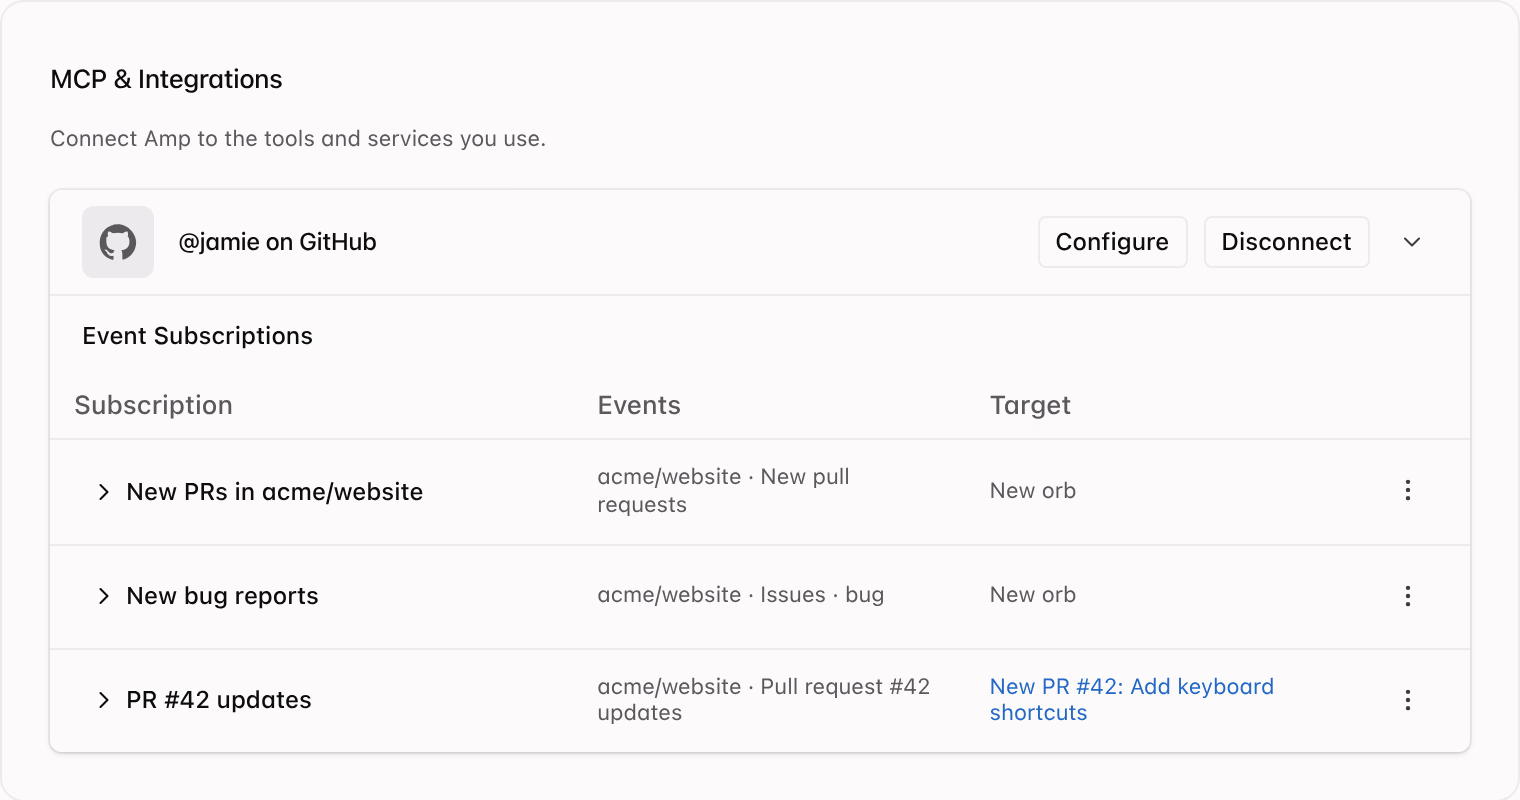
Task: Click the Configure button
Action: pos(1112,242)
